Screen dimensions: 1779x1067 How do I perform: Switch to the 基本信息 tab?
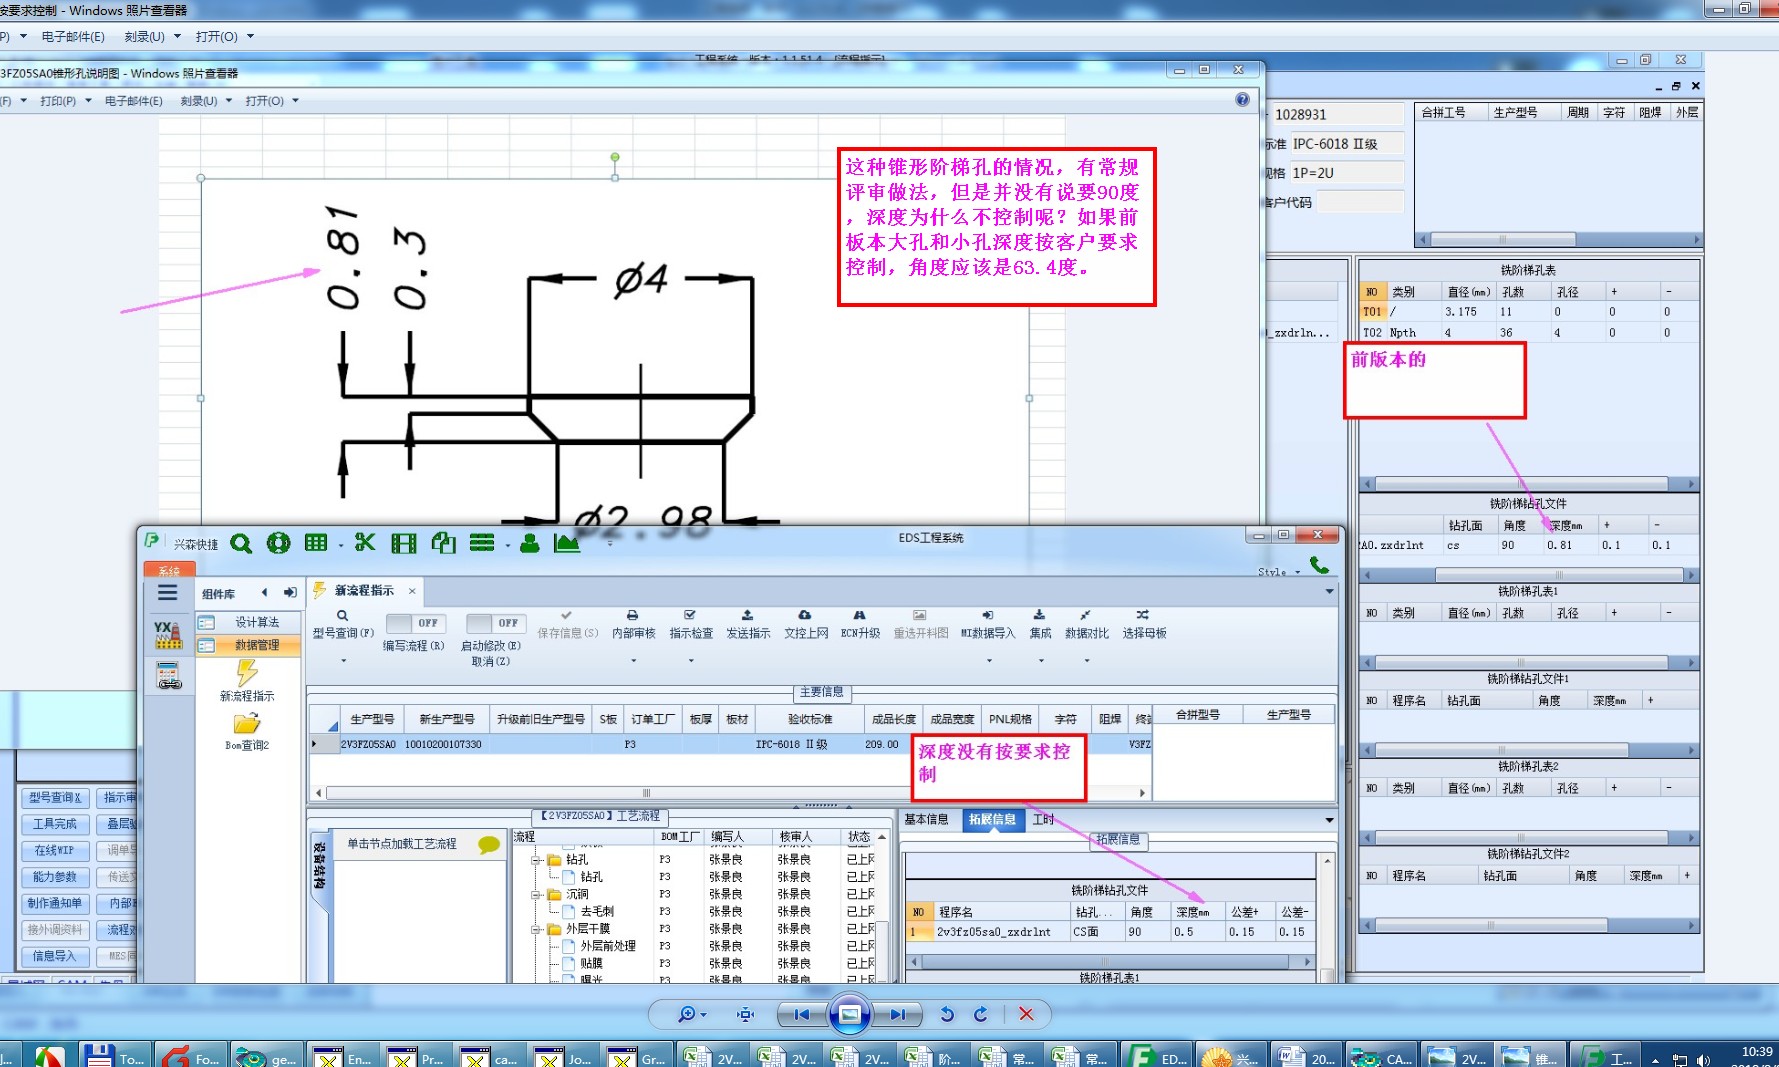pos(926,819)
